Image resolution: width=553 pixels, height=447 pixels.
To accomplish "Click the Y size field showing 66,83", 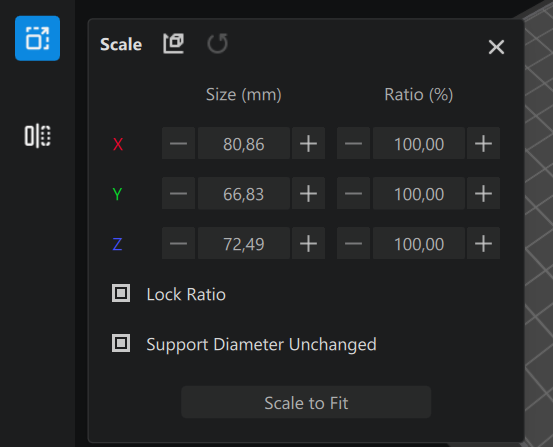I will (x=244, y=193).
